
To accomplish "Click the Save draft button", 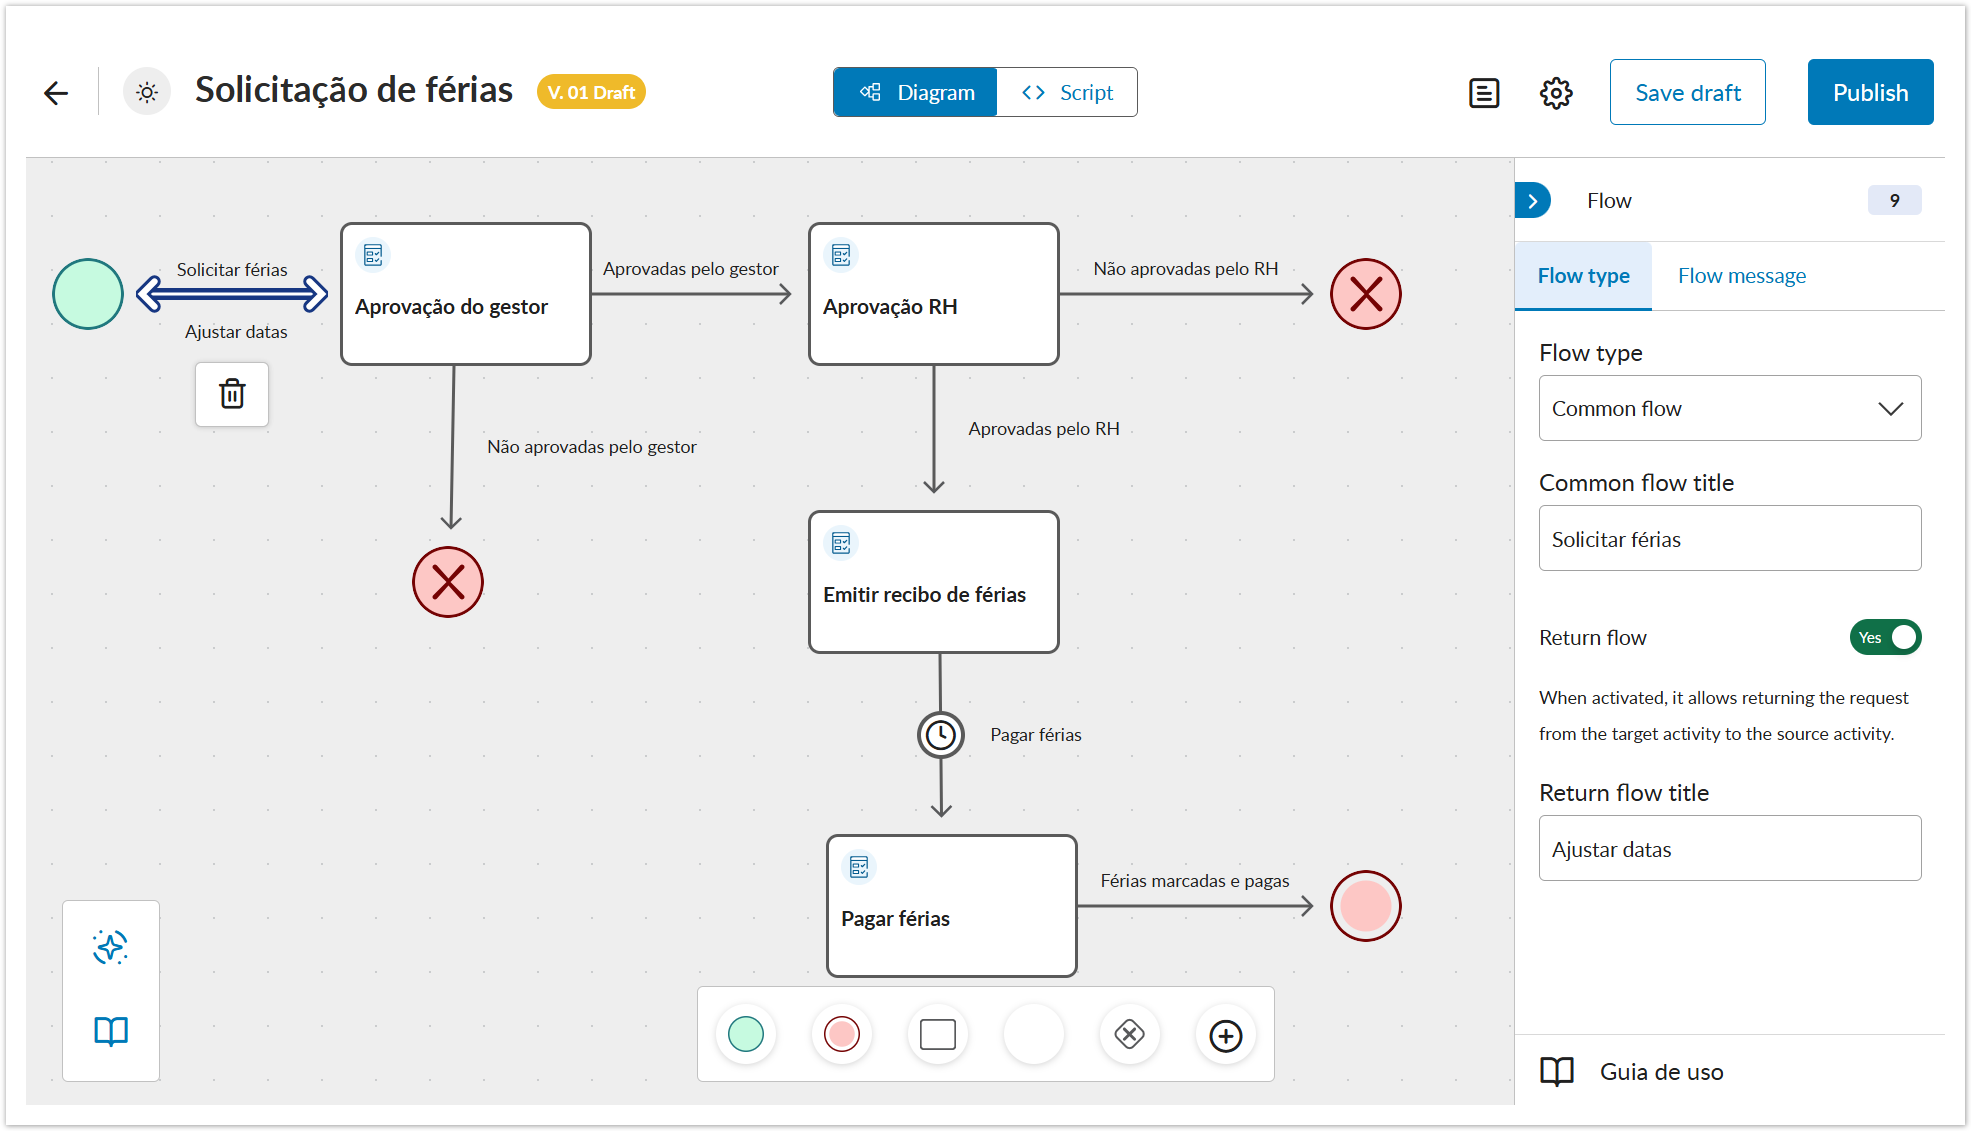I will (x=1688, y=93).
